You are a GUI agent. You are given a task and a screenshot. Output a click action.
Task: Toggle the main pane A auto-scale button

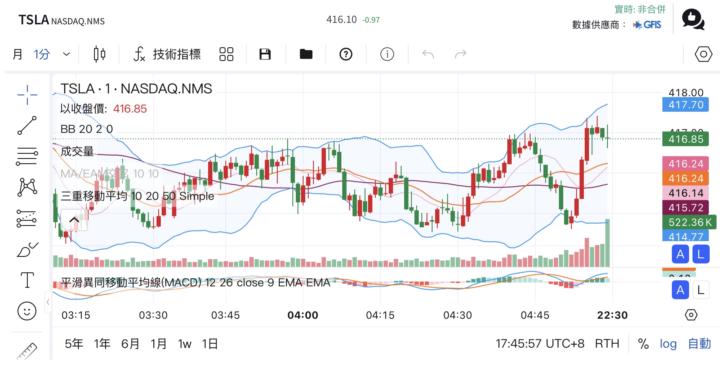(x=680, y=254)
